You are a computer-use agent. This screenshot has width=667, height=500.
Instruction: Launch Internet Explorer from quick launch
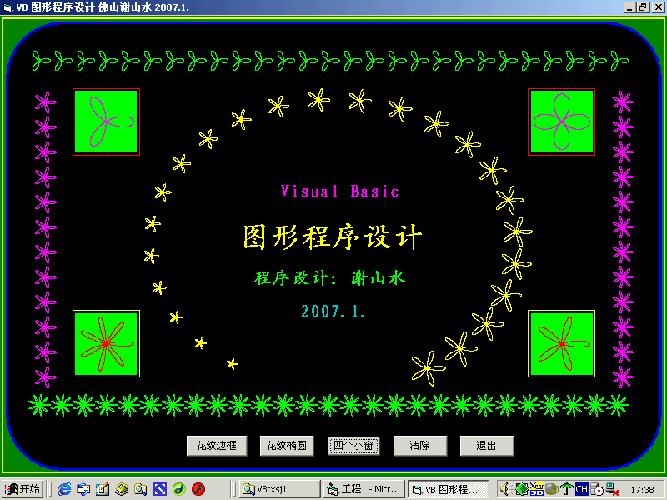coord(64,489)
